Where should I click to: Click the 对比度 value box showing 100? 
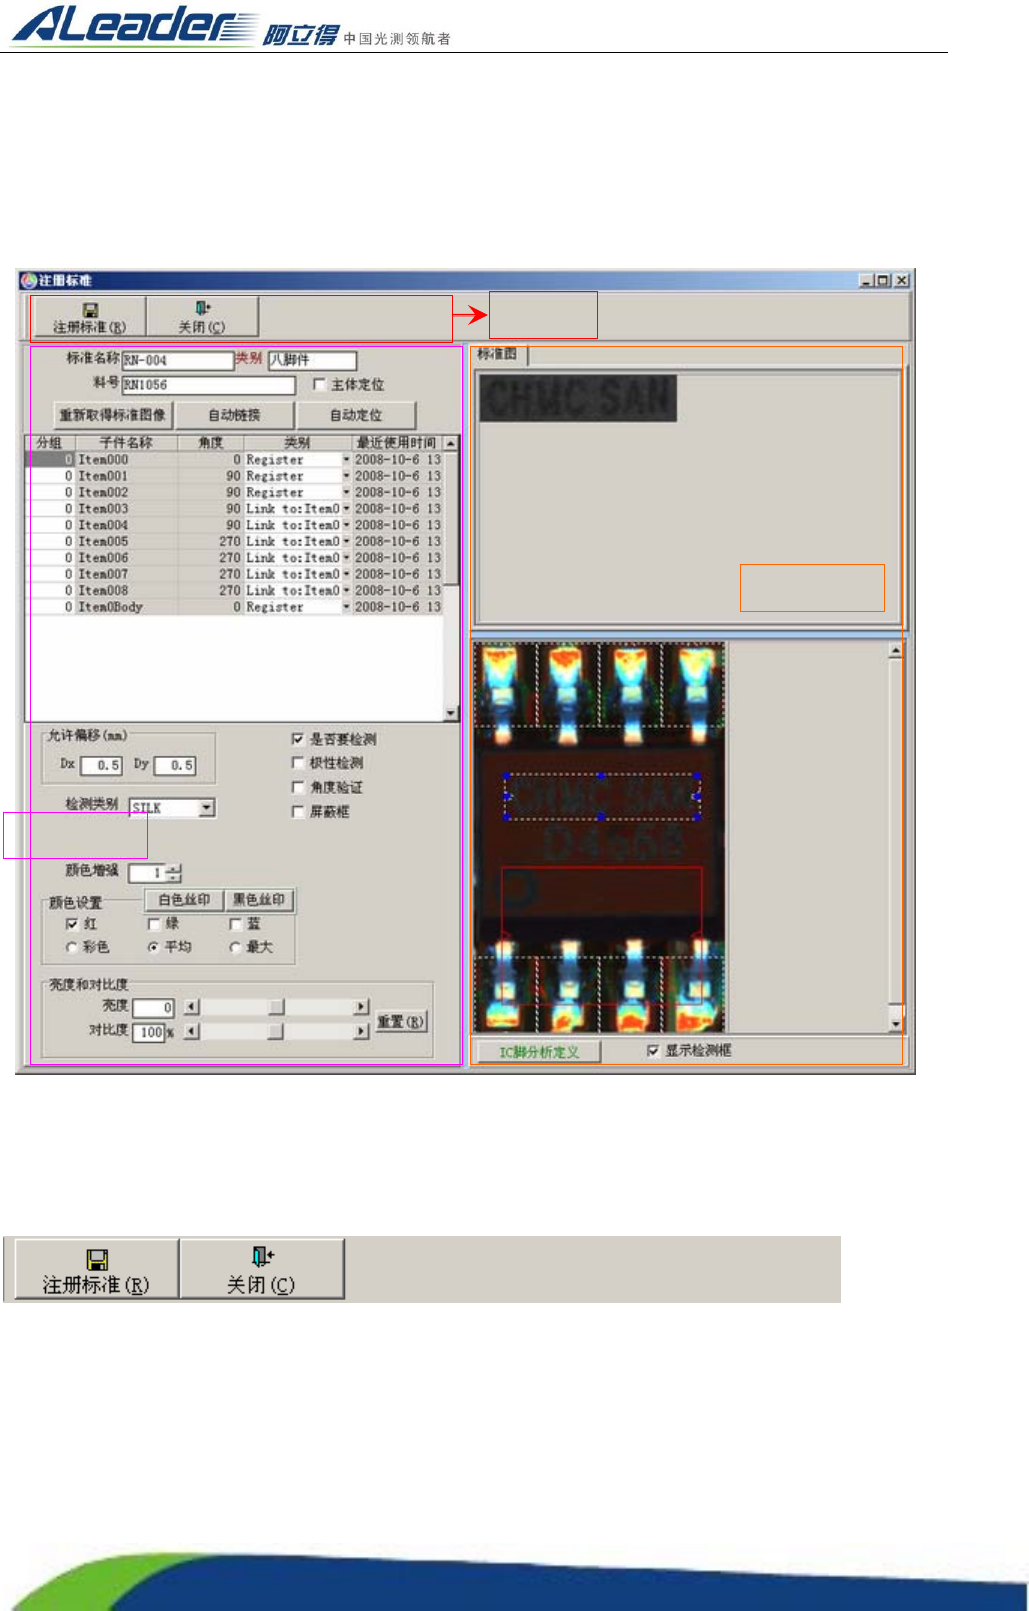coord(150,1032)
